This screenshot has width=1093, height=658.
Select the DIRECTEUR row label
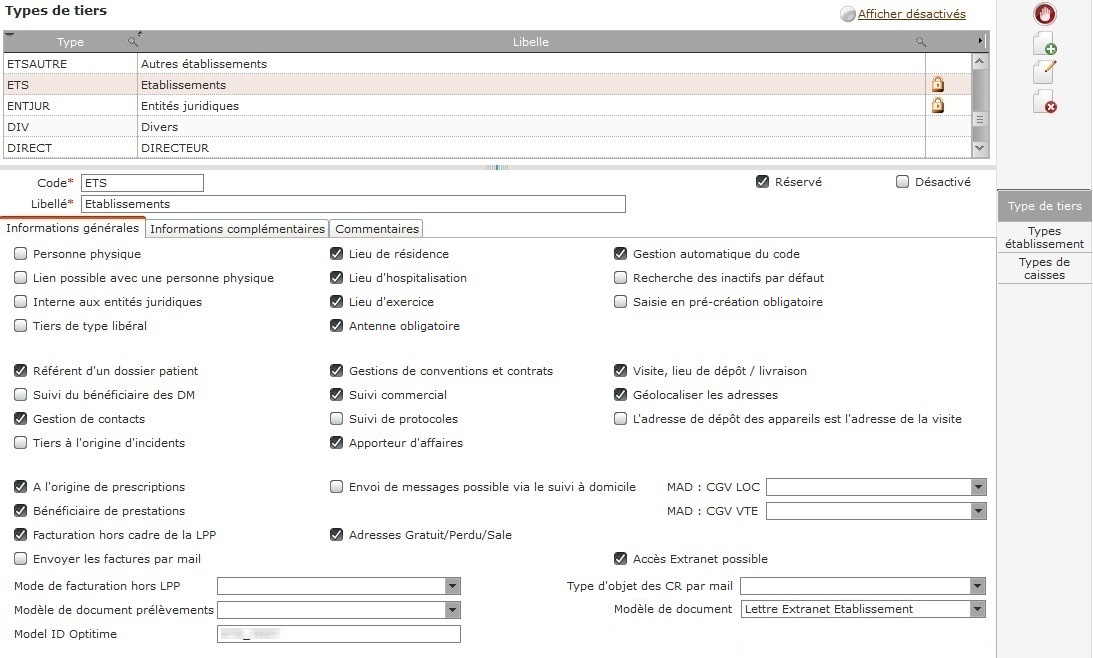click(175, 148)
